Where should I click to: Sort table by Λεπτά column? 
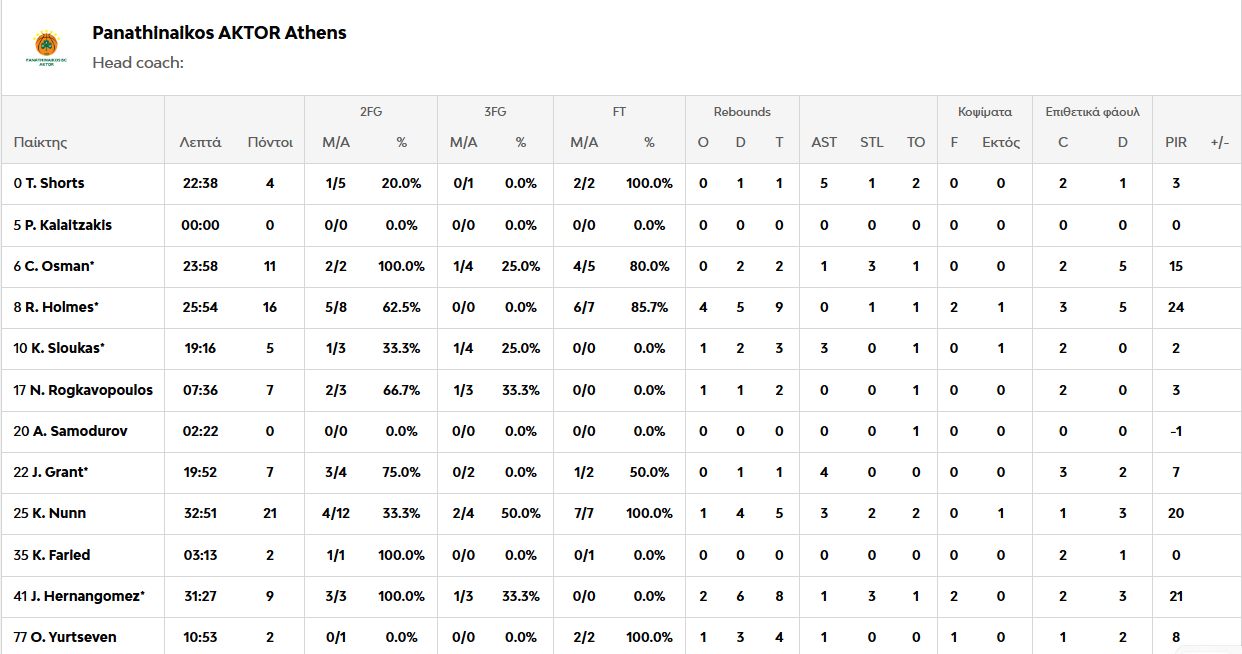pos(200,142)
